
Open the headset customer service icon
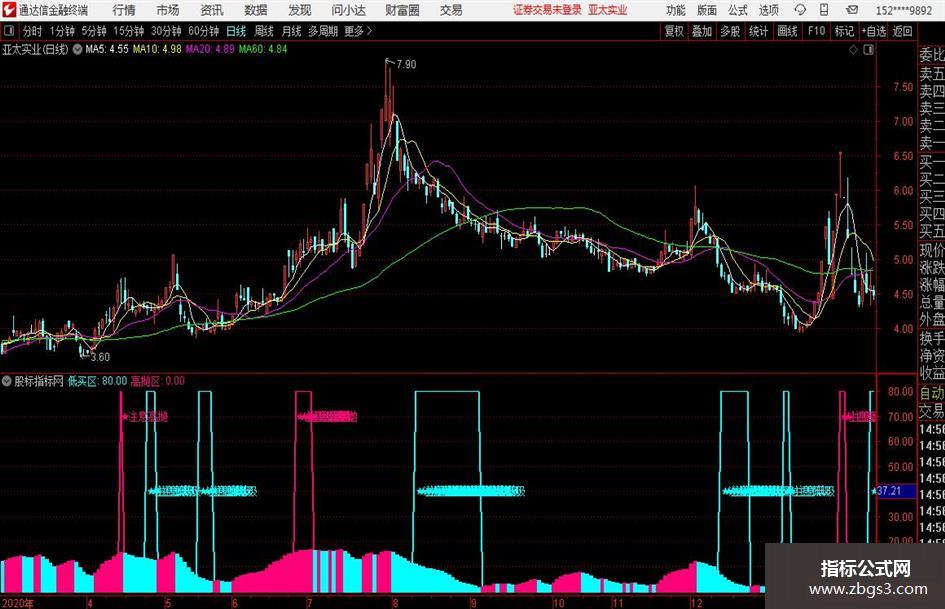[800, 10]
